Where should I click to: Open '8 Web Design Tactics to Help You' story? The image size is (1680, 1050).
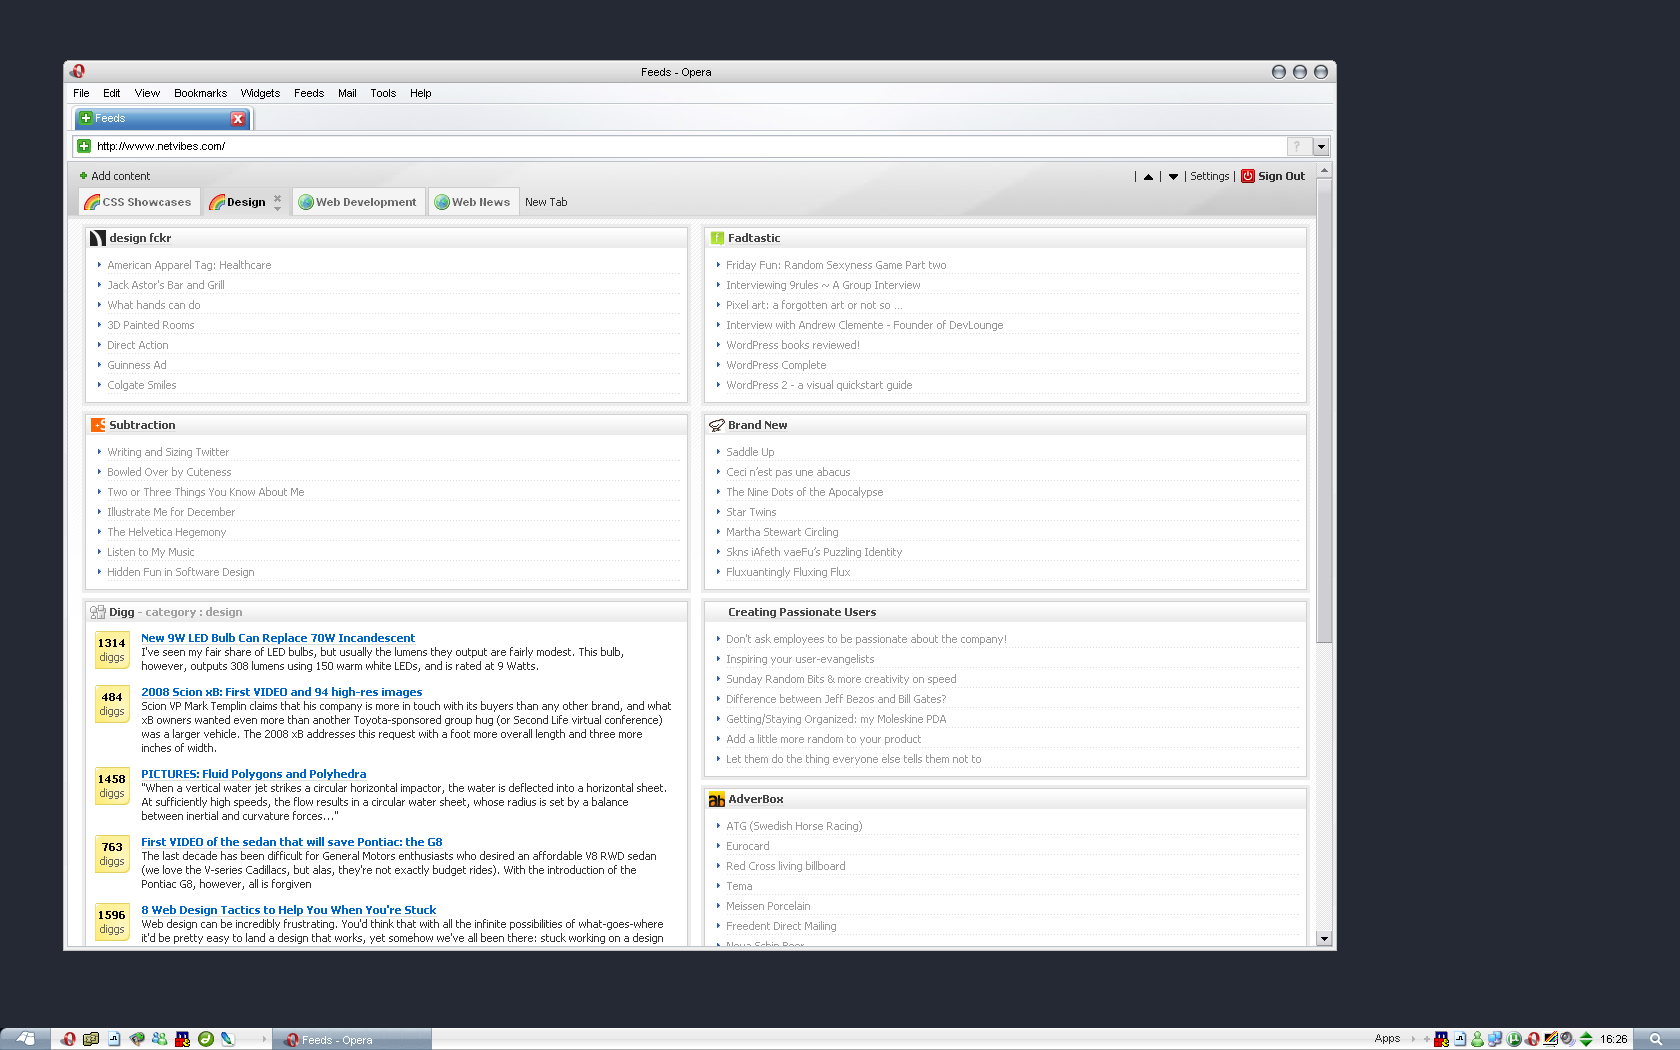289,910
